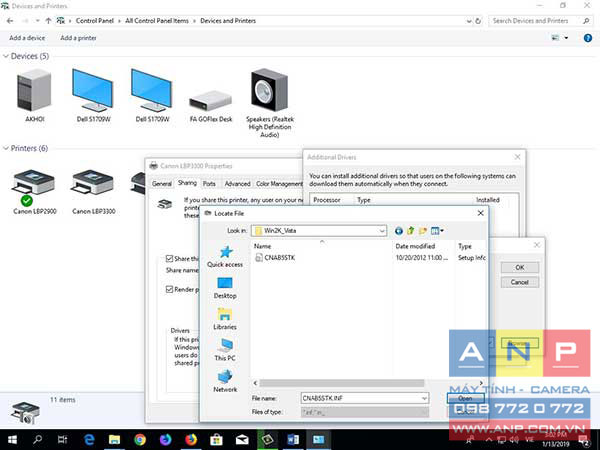Viewport: 600px width, 450px height.
Task: Switch to Ports tab in Properties
Action: tap(209, 184)
